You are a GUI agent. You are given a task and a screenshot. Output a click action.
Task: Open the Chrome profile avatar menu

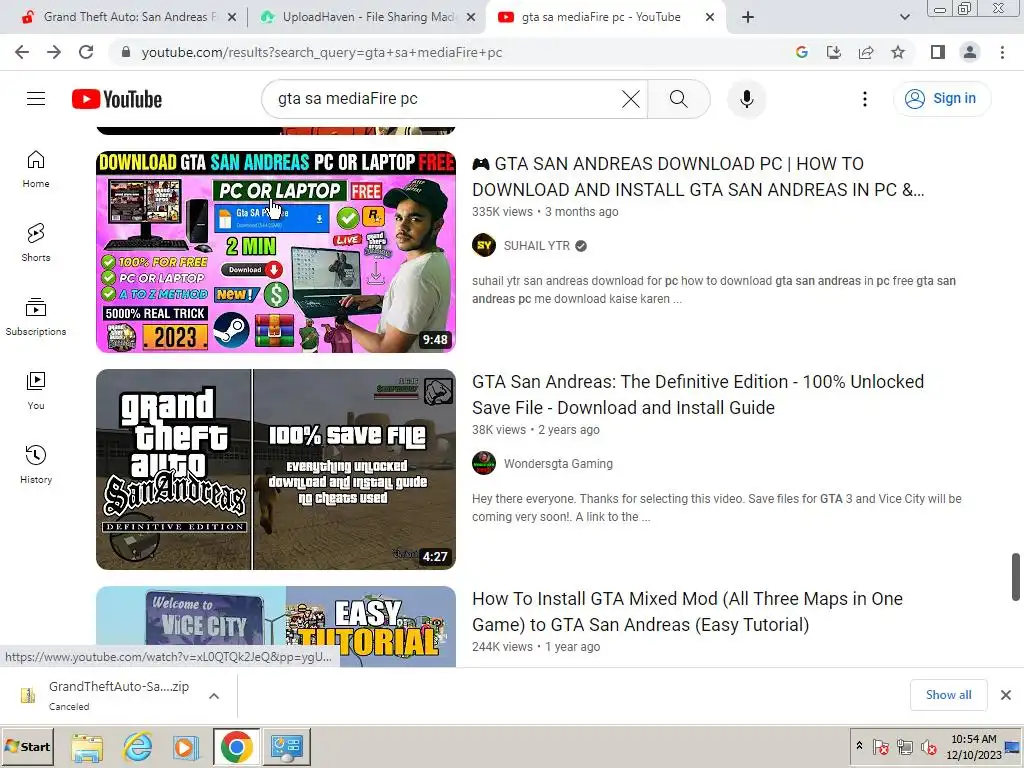(x=970, y=52)
